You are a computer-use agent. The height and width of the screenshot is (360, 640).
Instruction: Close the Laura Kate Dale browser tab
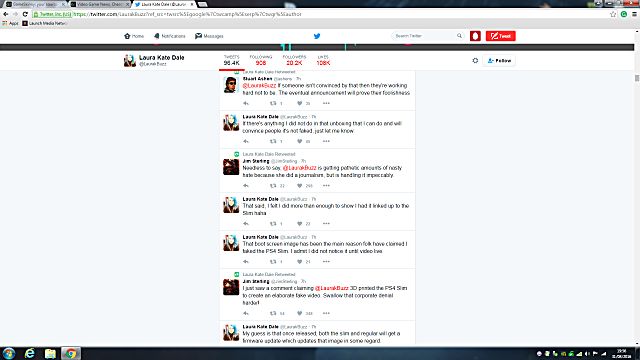tap(192, 4)
